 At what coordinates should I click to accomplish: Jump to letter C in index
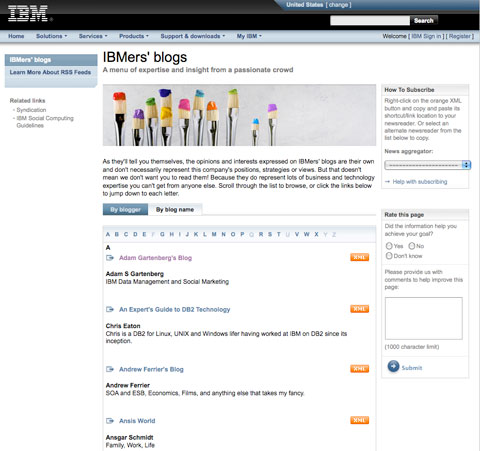(126, 234)
